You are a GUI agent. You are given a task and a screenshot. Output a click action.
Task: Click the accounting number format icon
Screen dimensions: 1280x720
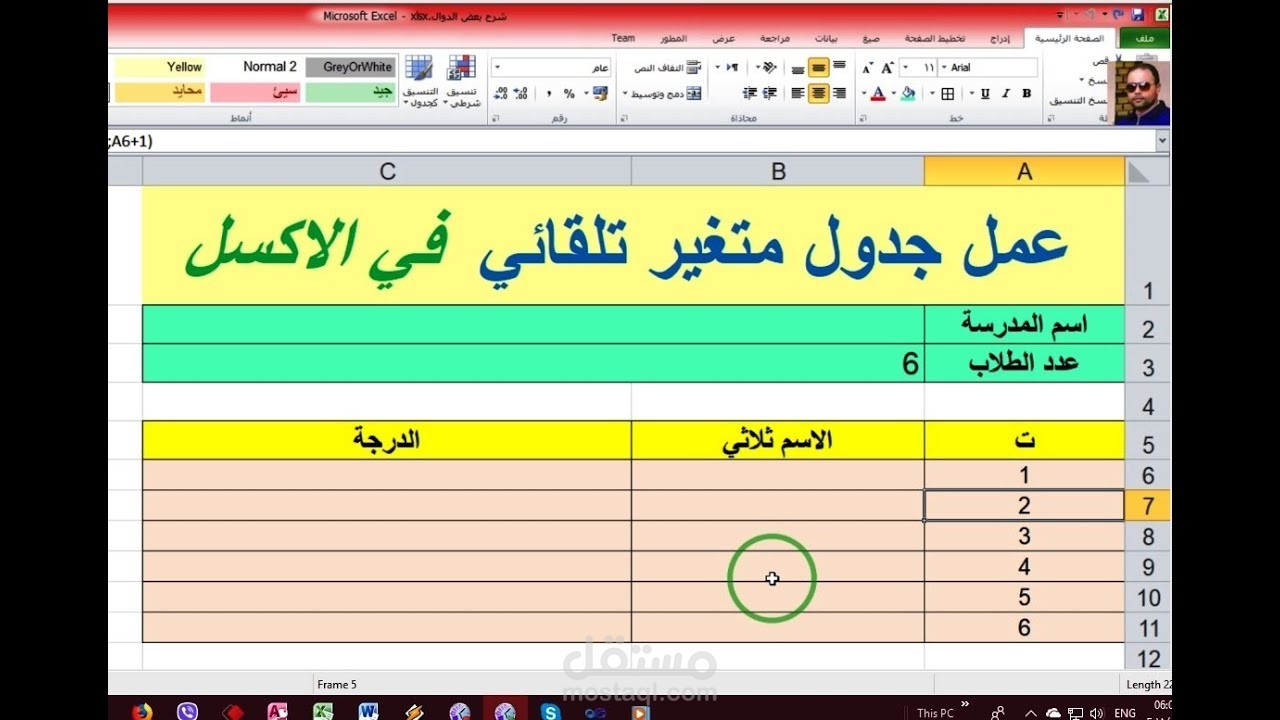[601, 93]
